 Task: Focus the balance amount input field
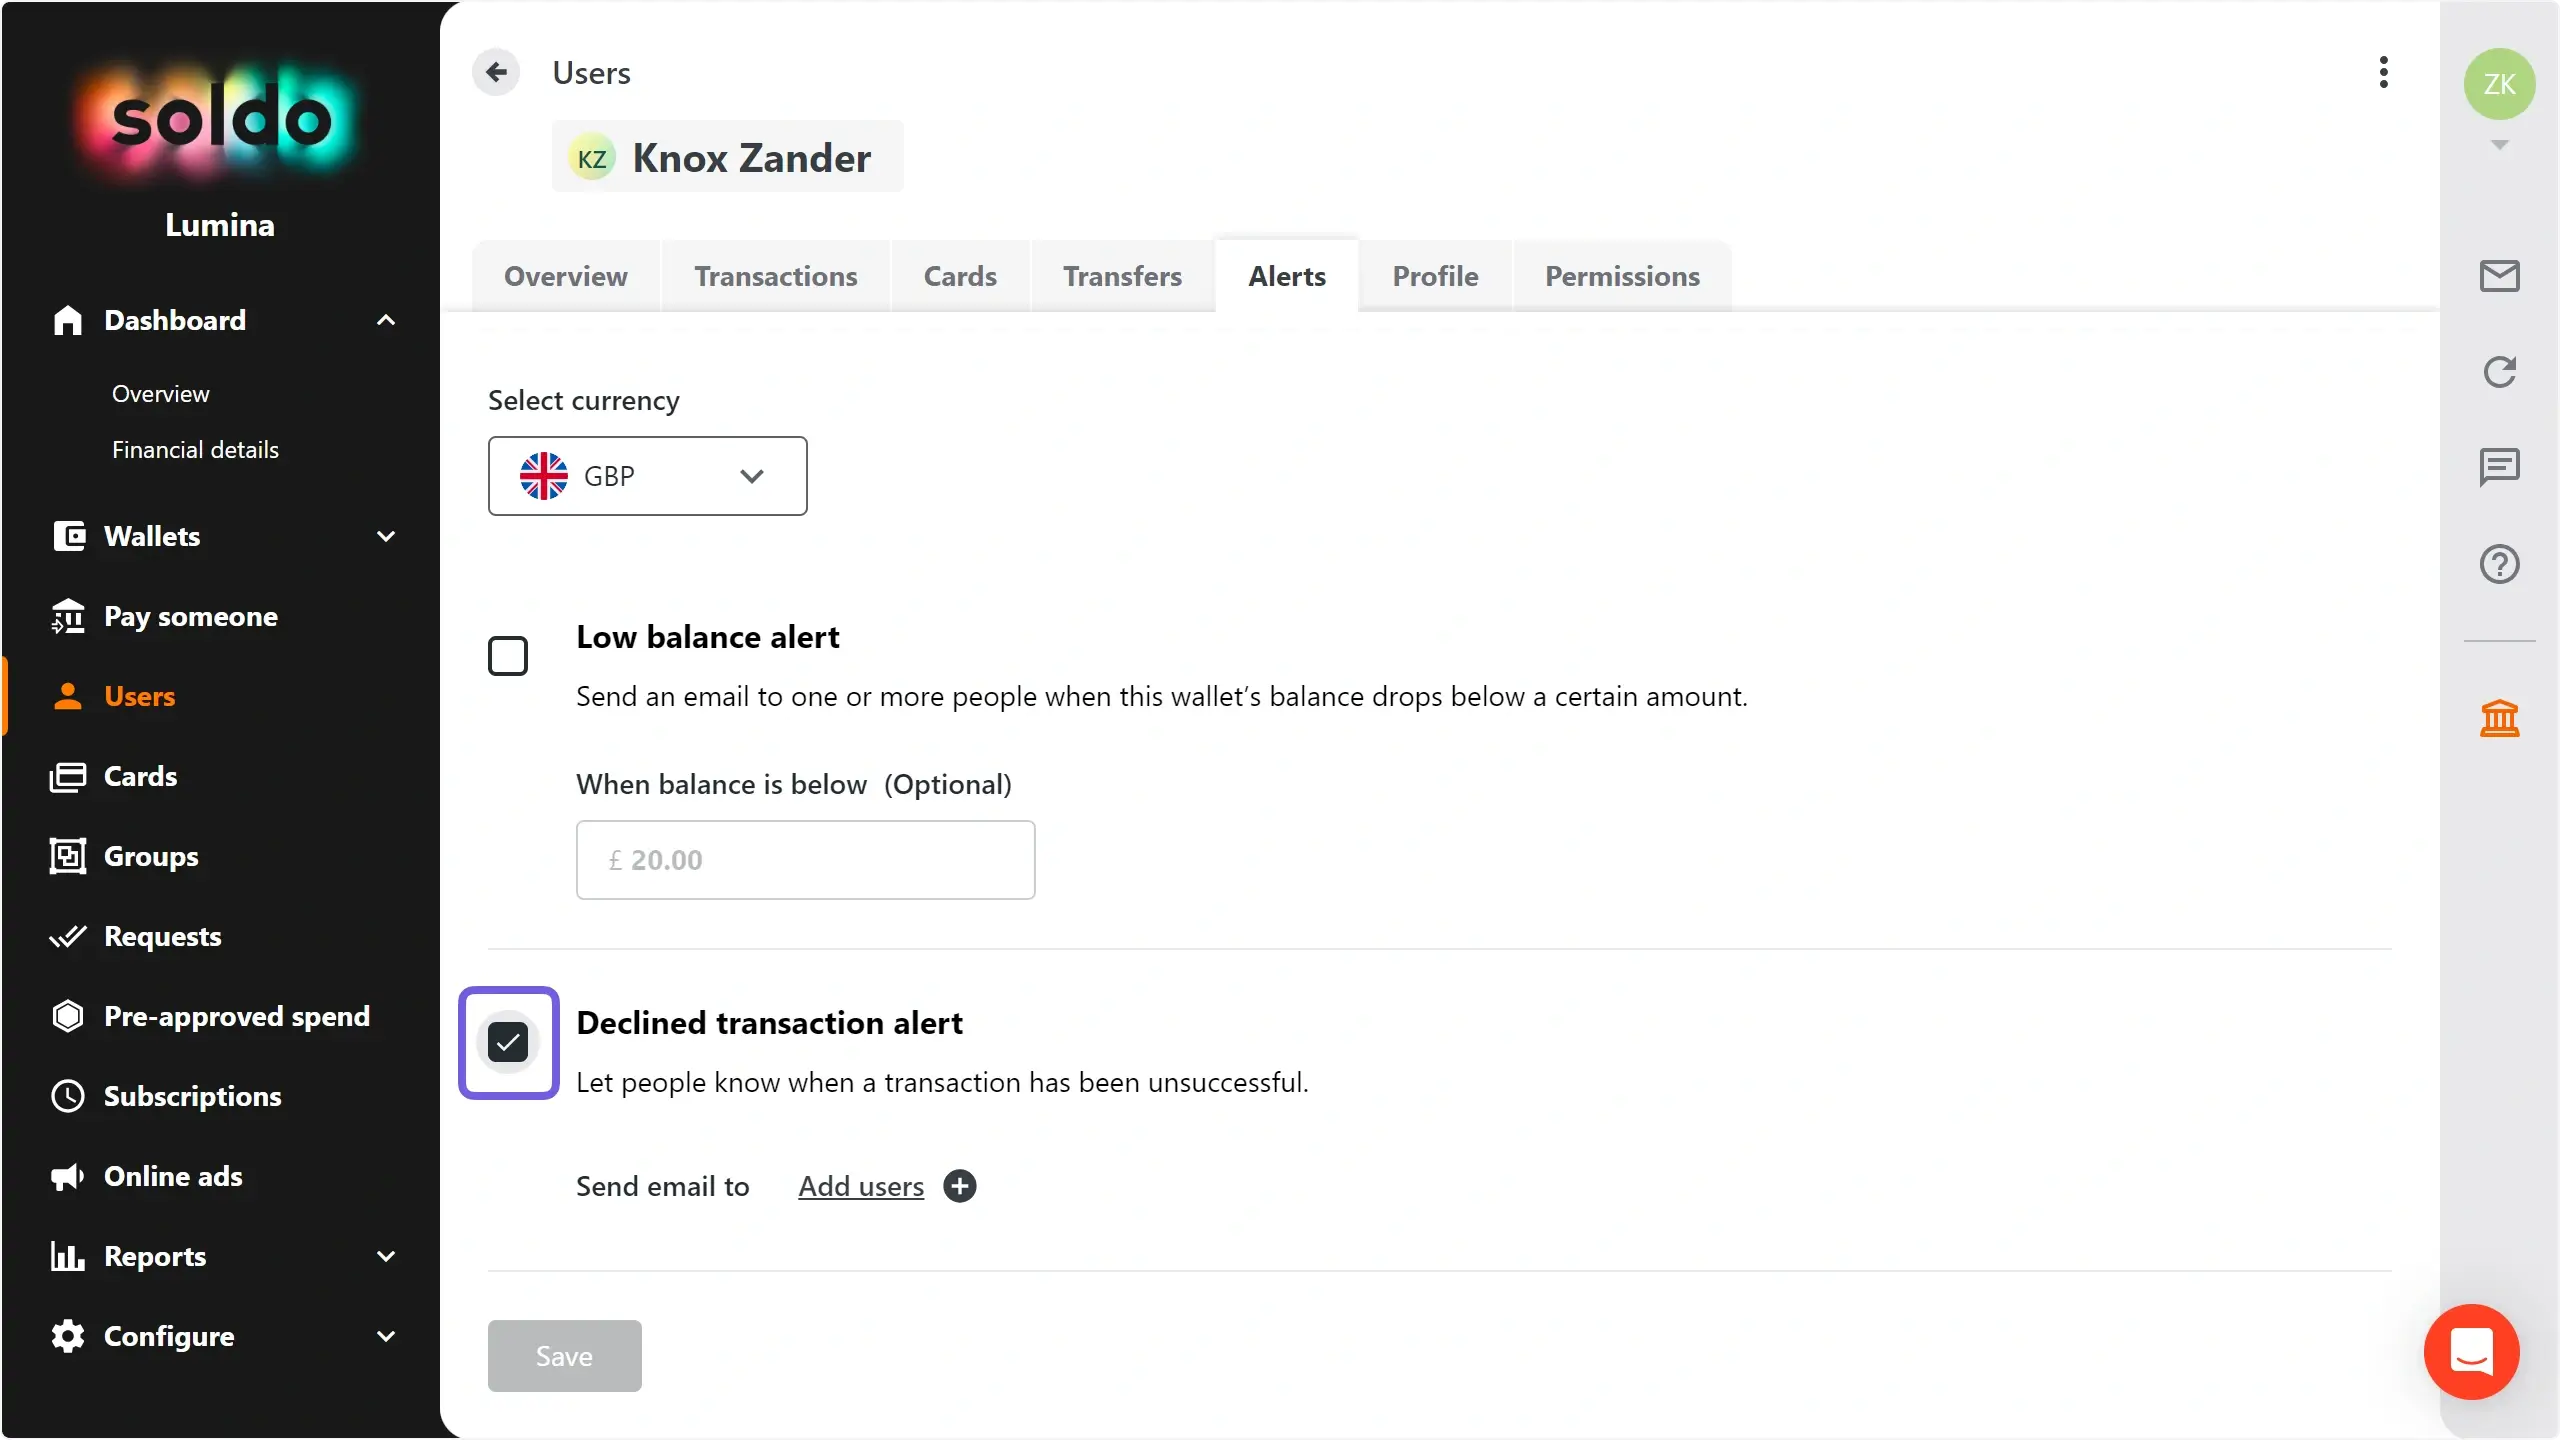pos(805,860)
